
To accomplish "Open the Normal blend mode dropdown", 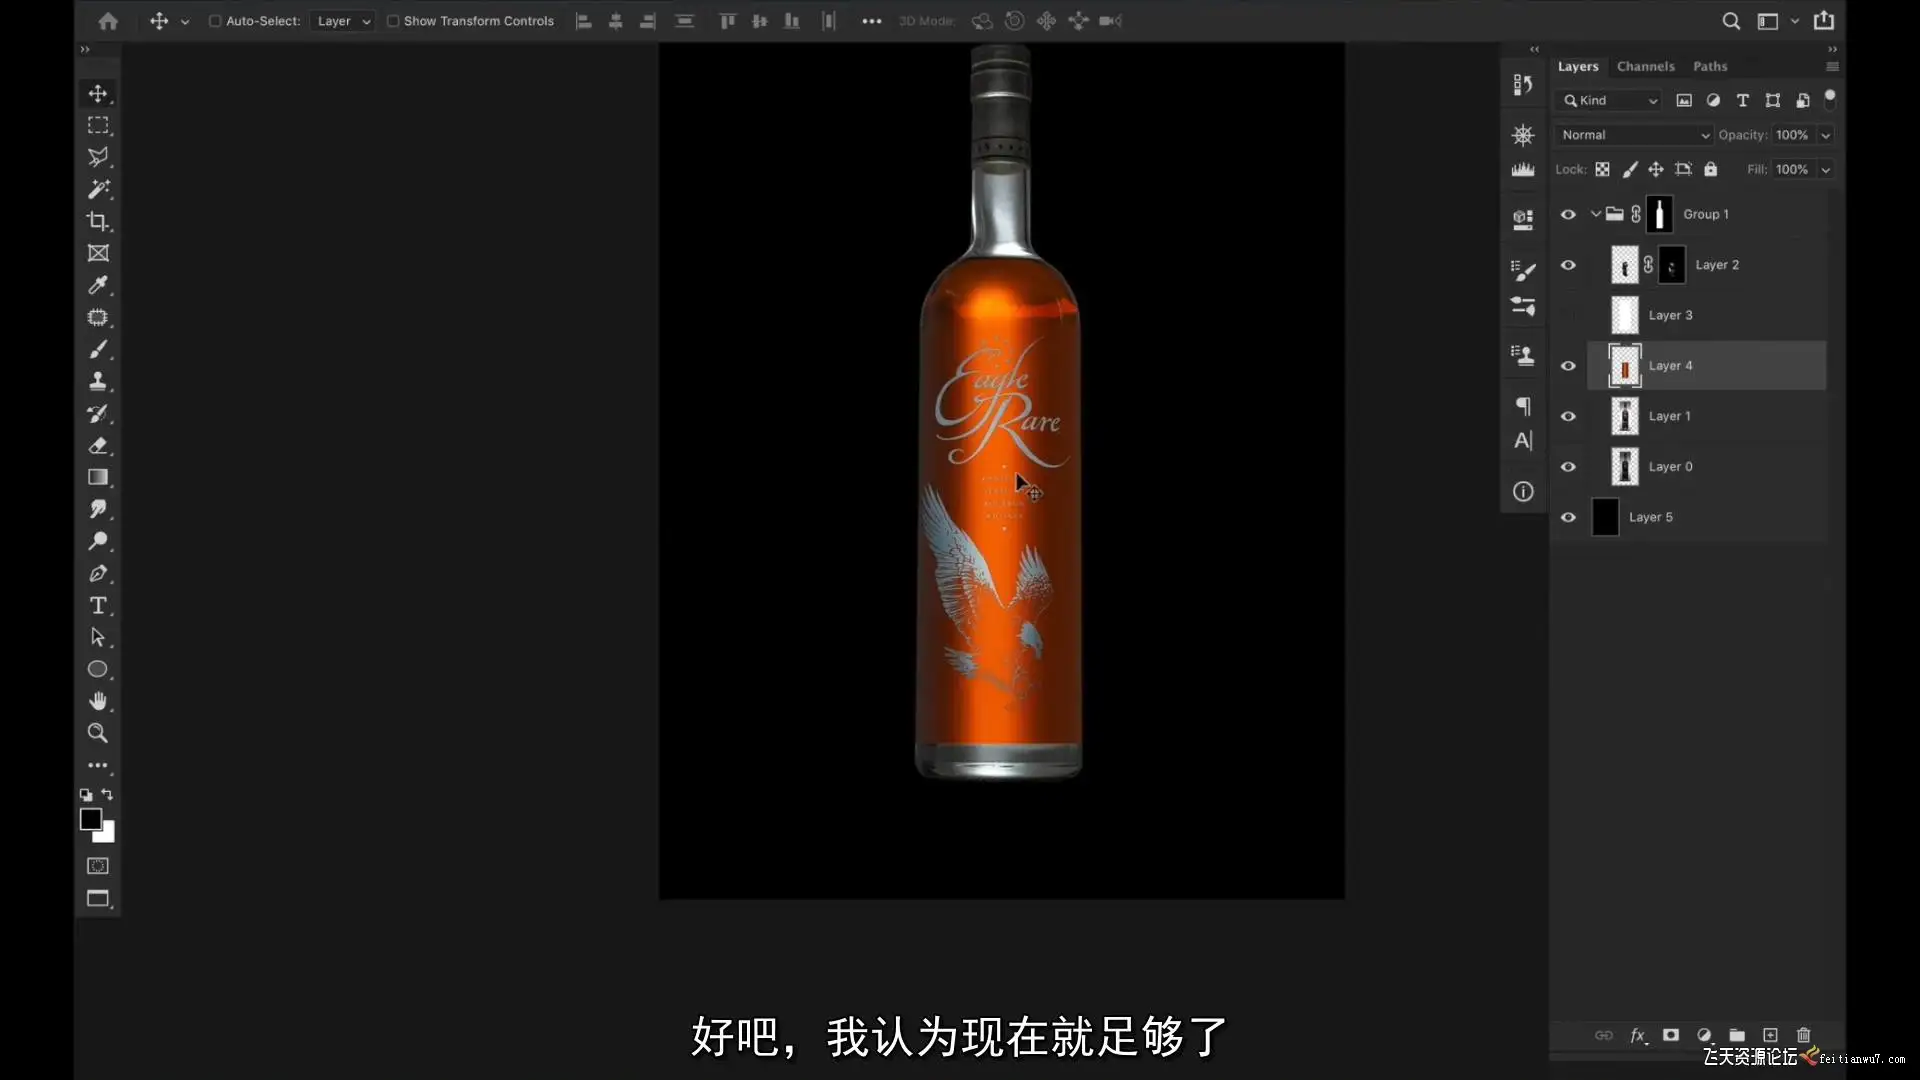I will (1634, 135).
